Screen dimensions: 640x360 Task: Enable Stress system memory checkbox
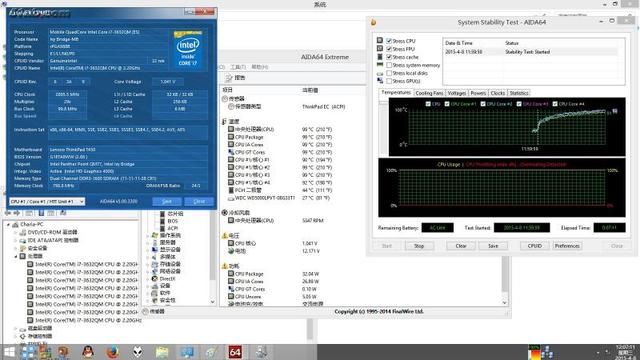tap(389, 65)
